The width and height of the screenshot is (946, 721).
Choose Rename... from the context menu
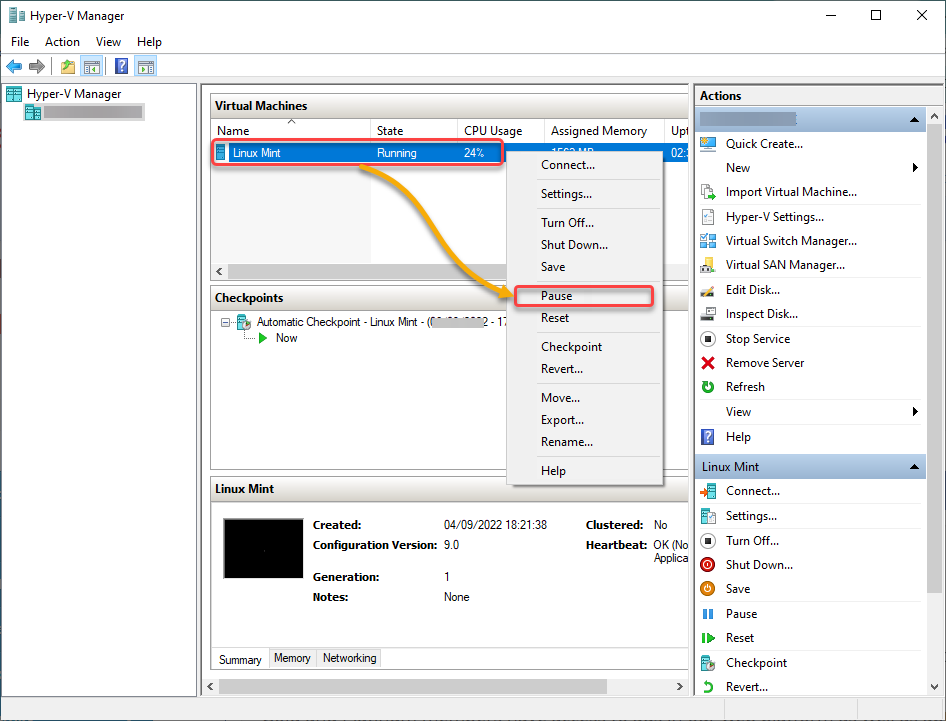click(x=584, y=442)
